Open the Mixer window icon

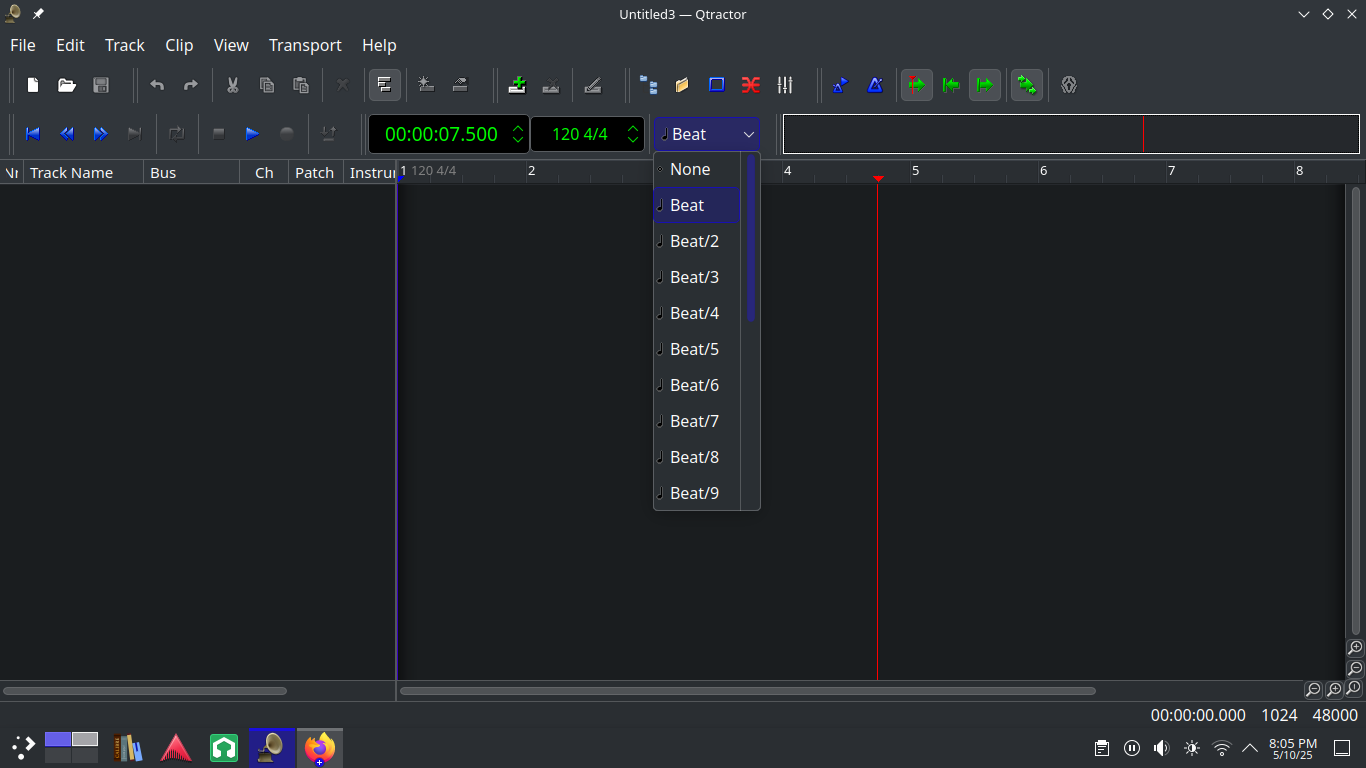[785, 85]
